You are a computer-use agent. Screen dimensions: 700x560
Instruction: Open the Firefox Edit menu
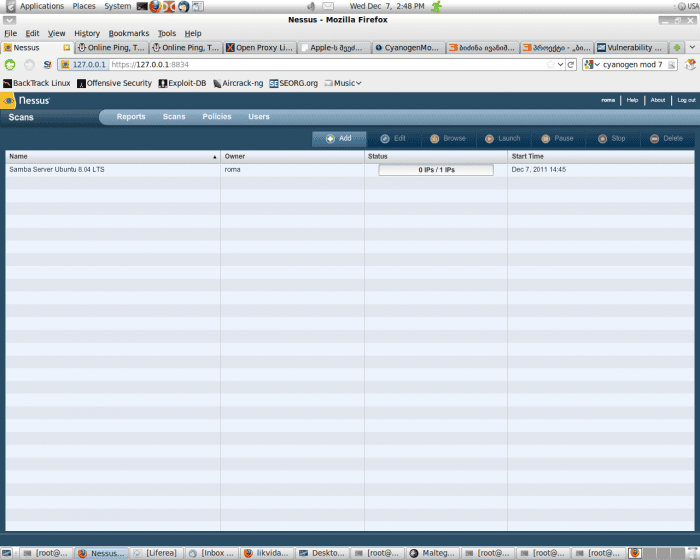click(32, 33)
